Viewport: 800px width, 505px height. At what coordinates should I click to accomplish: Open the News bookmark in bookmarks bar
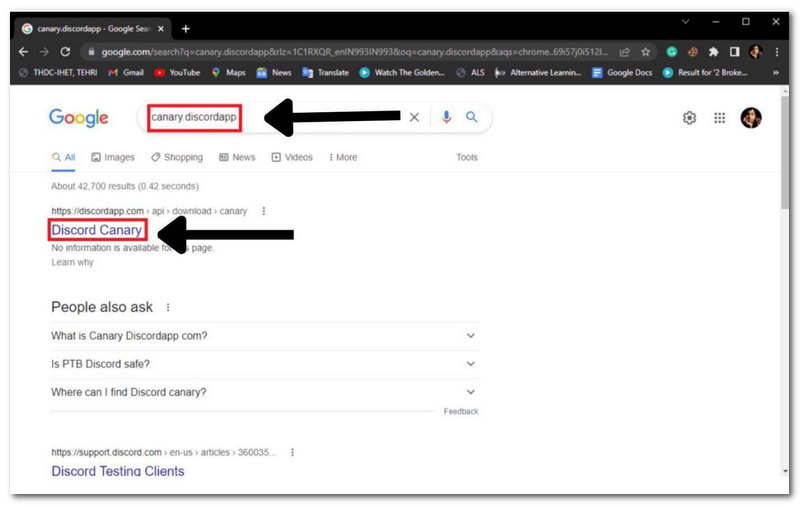coord(274,72)
